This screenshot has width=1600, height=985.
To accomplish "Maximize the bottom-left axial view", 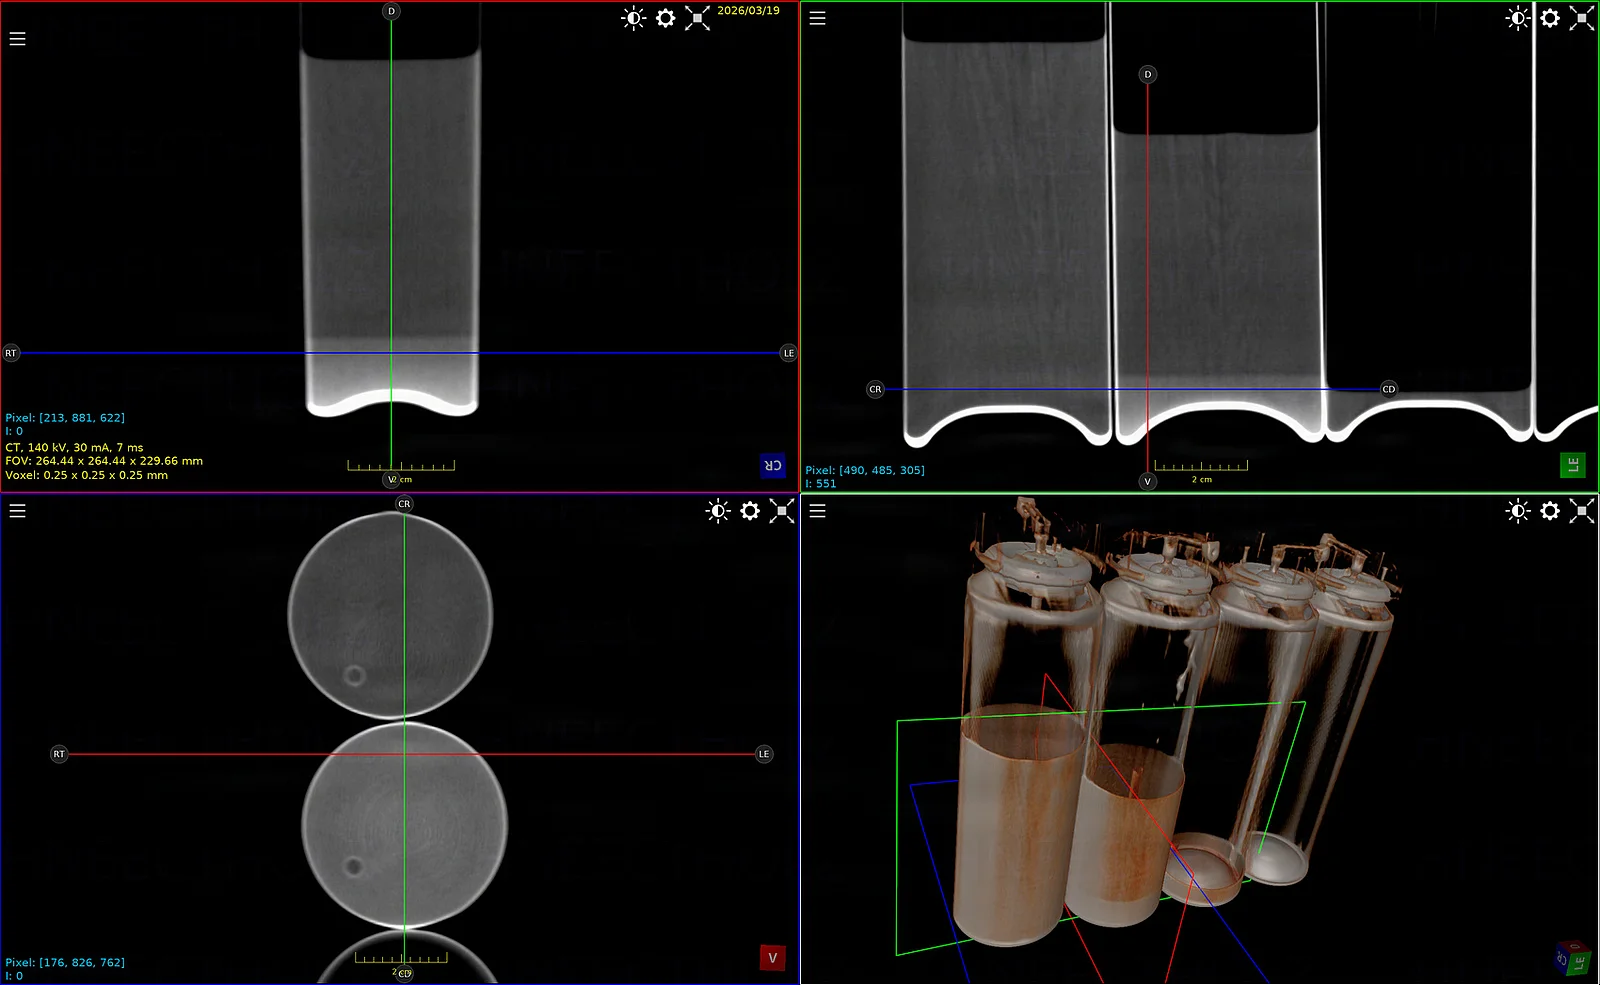I will click(x=782, y=511).
